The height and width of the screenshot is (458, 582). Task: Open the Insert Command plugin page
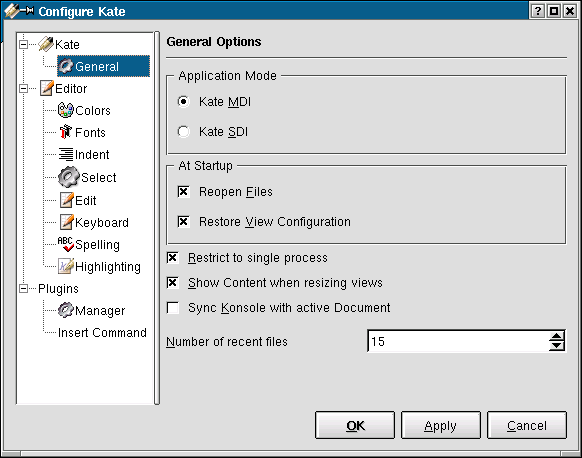click(x=102, y=333)
